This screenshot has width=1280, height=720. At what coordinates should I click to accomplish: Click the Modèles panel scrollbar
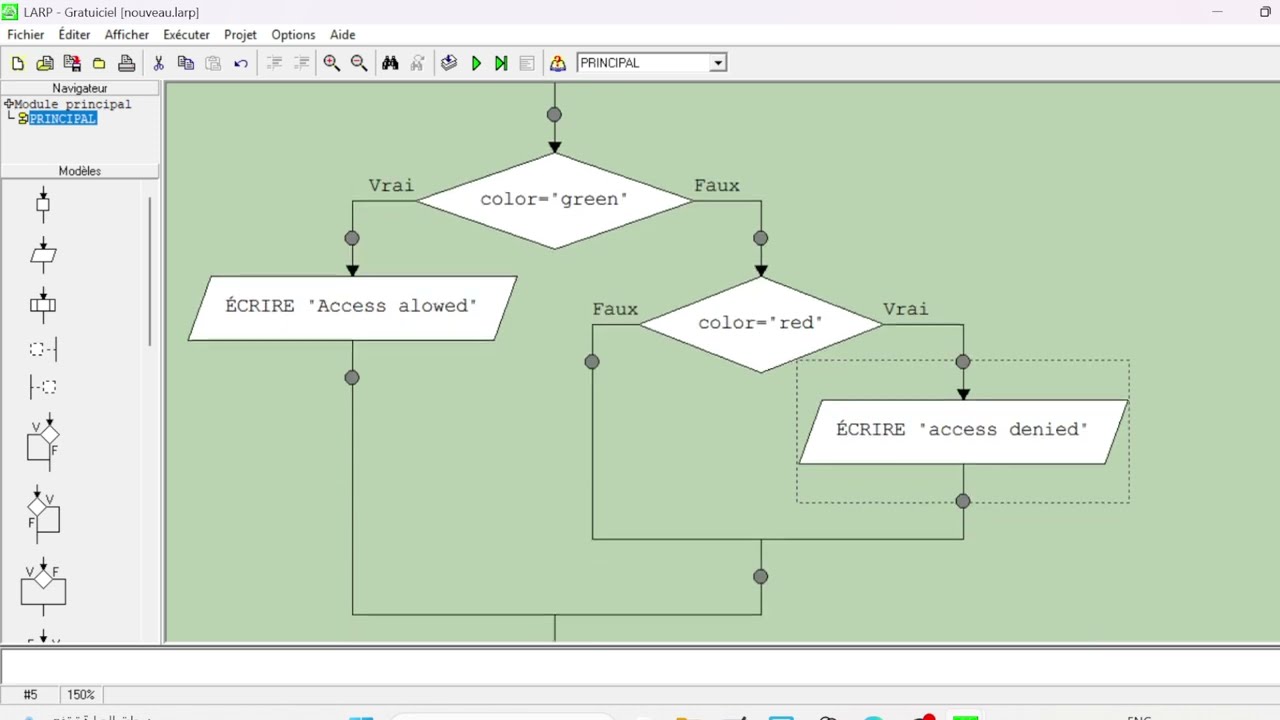[151, 270]
